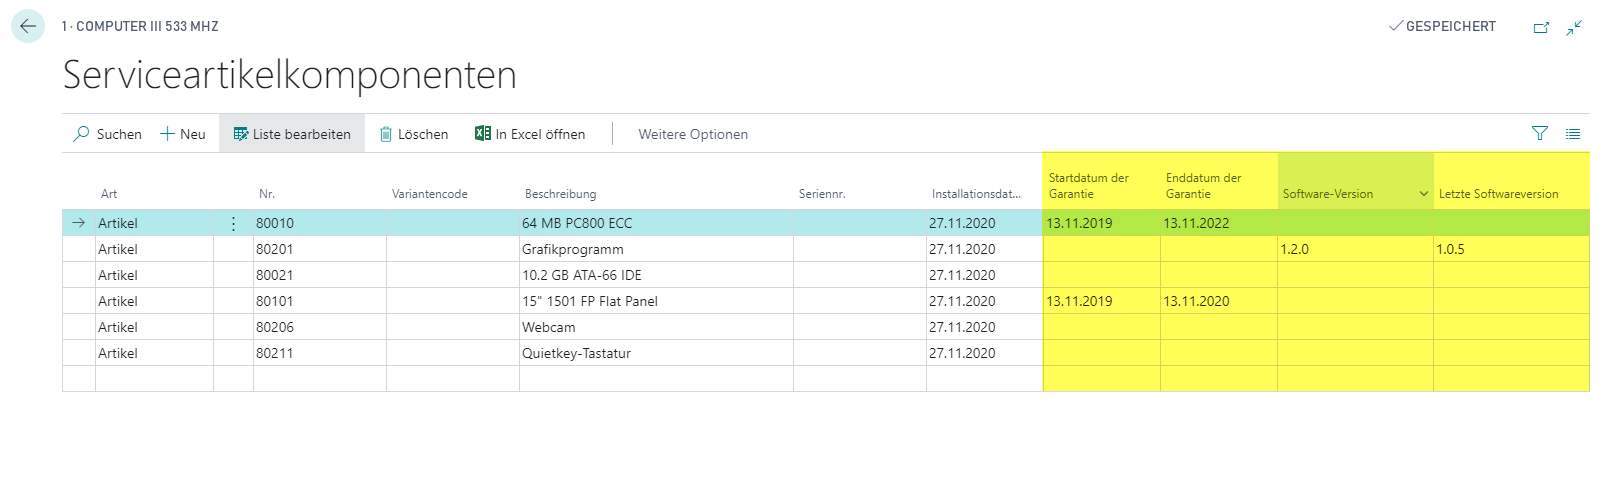The image size is (1610, 492).
Task: Click item number 80101 link
Action: coord(275,301)
